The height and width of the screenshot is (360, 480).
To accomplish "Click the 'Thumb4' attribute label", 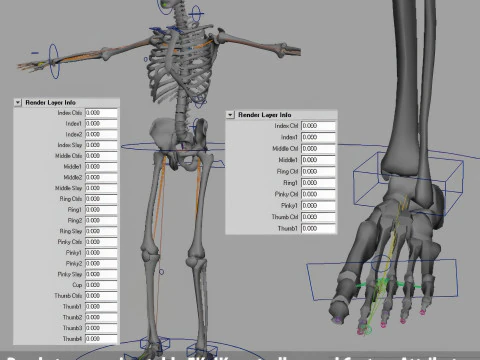I will pos(72,339).
